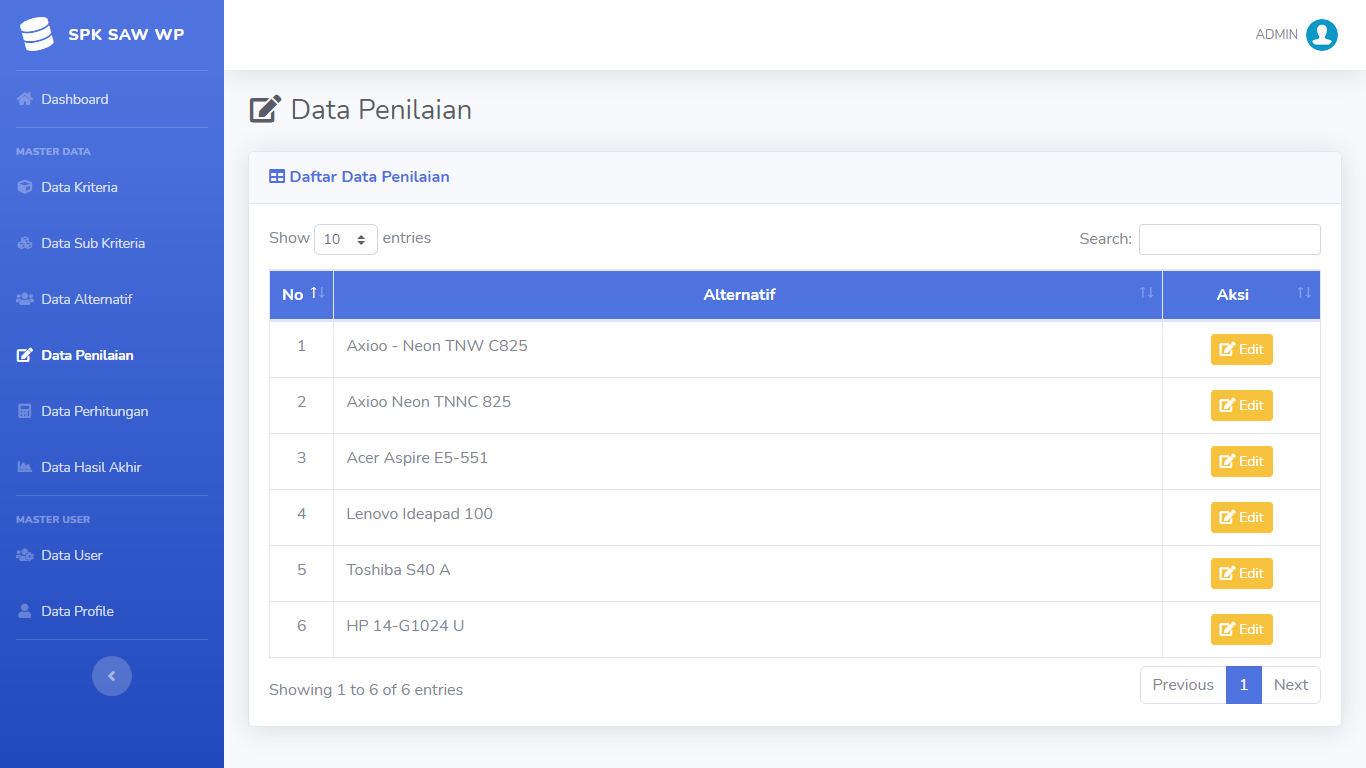Click the Toshiba S40 A cell
The height and width of the screenshot is (768, 1366).
coord(747,573)
